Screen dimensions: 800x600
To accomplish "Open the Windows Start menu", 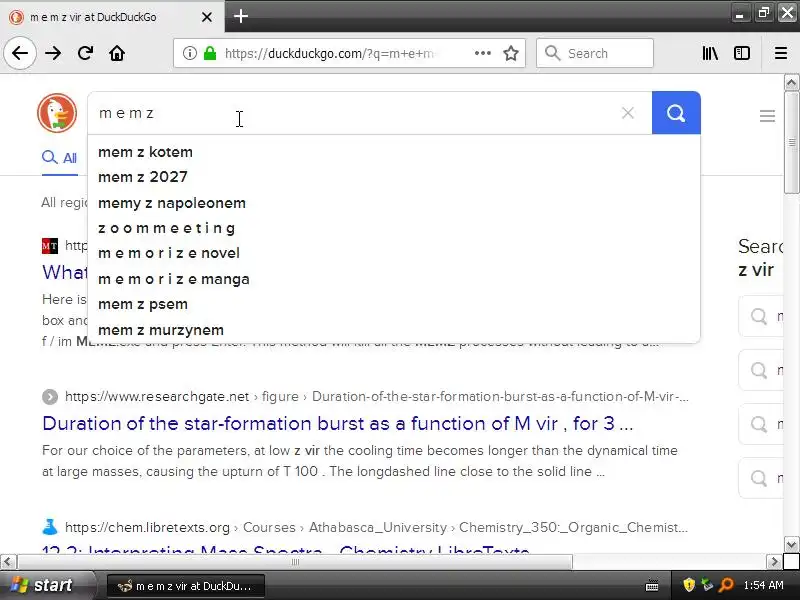I will coord(47,585).
